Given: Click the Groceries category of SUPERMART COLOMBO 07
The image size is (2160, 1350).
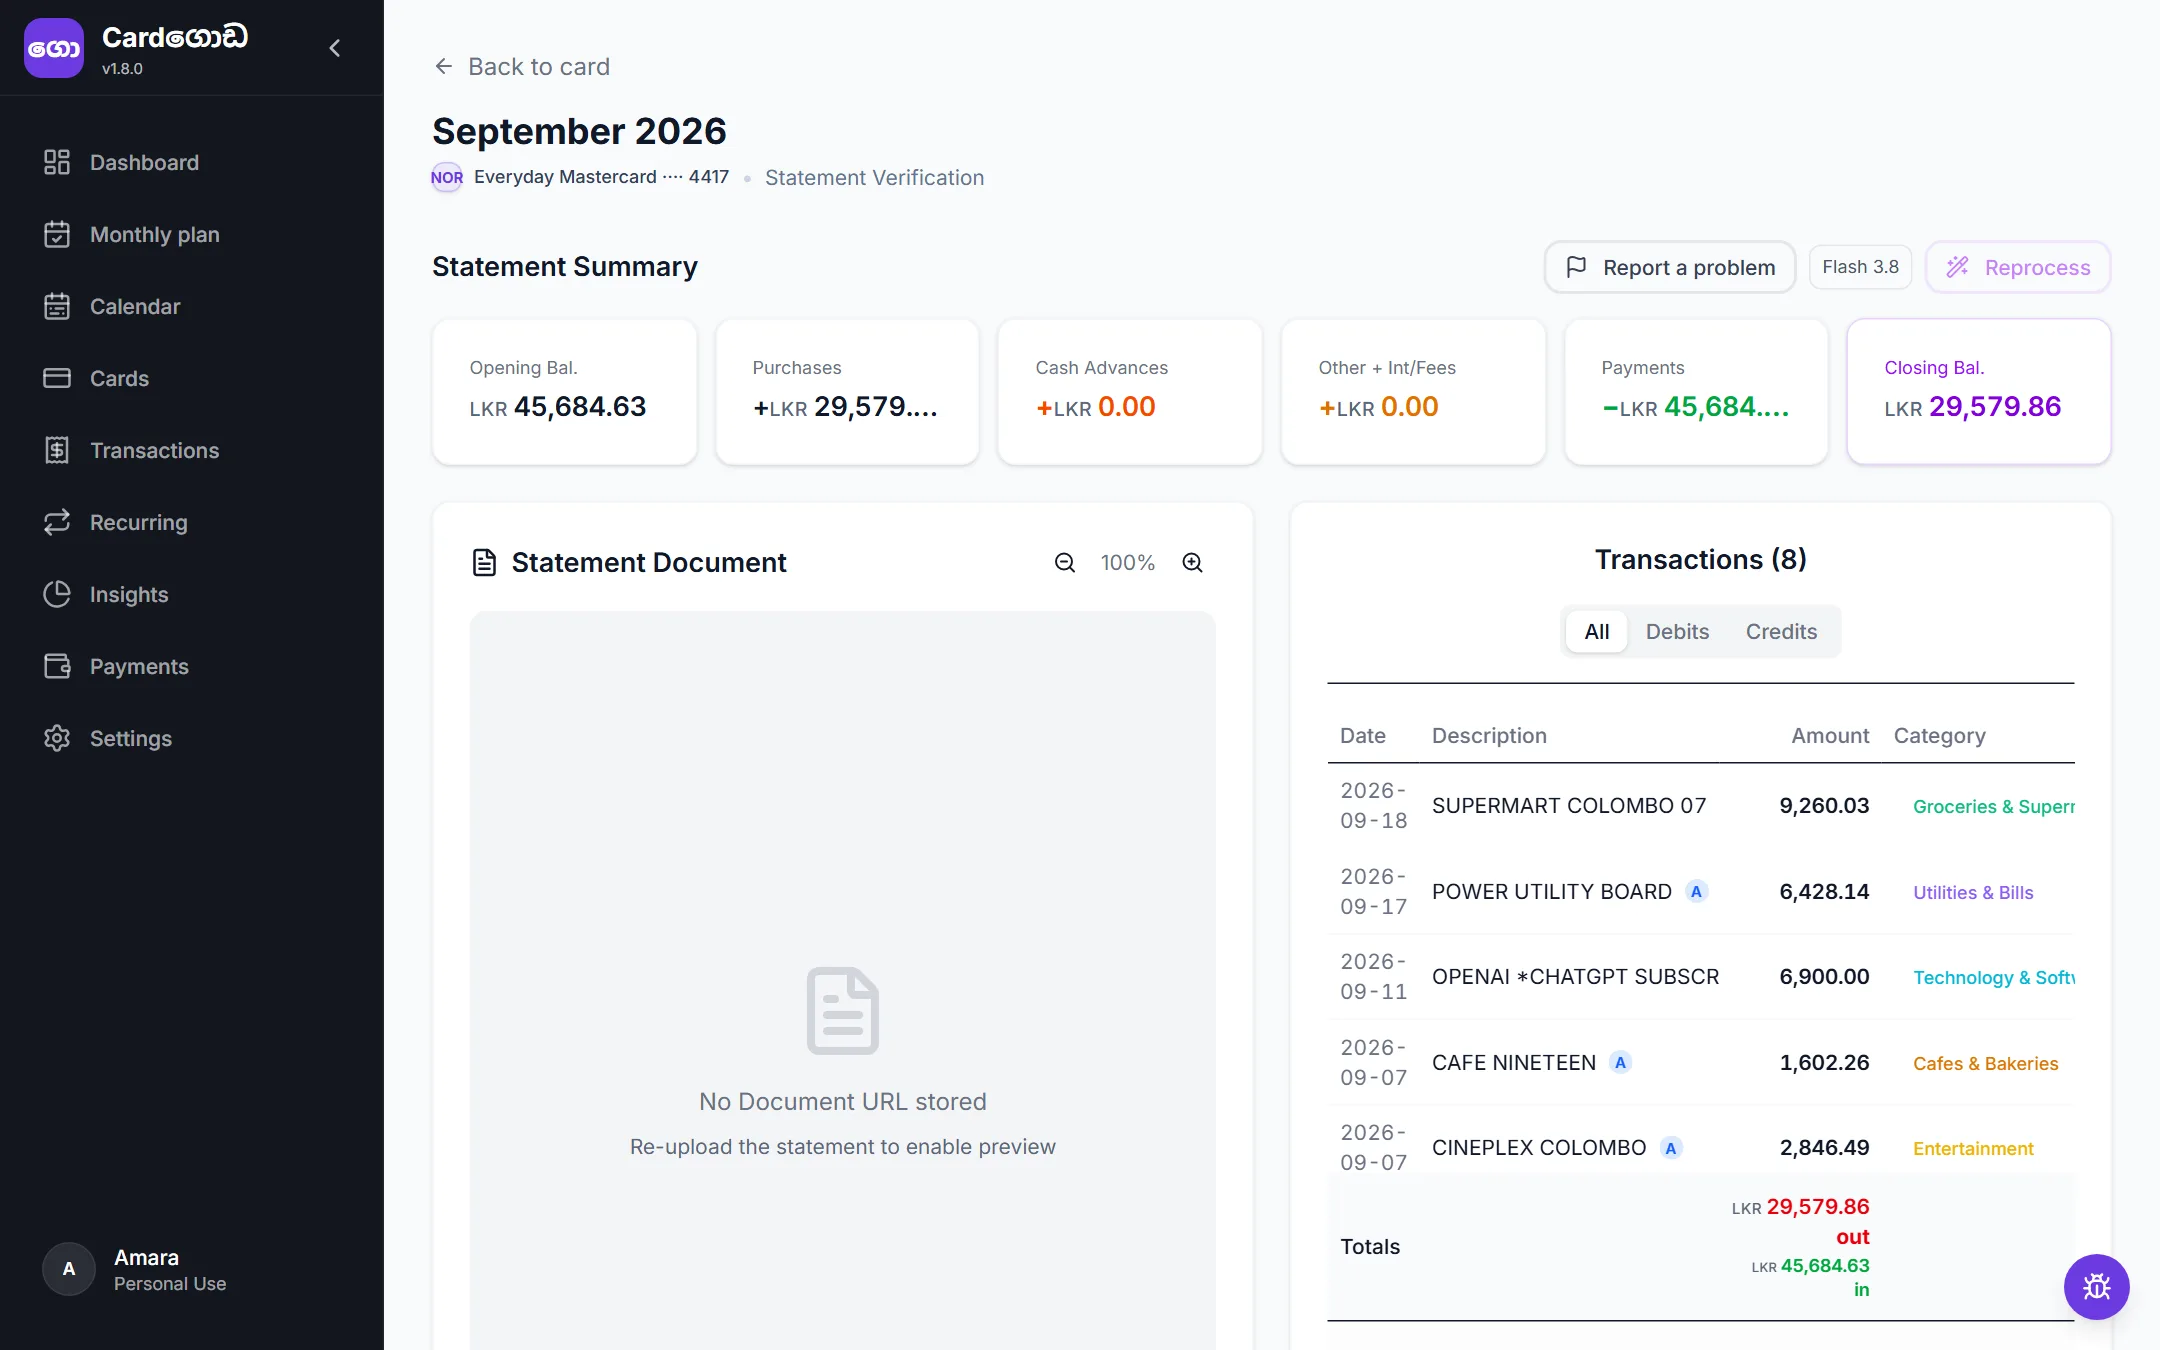Looking at the screenshot, I should (x=1993, y=807).
